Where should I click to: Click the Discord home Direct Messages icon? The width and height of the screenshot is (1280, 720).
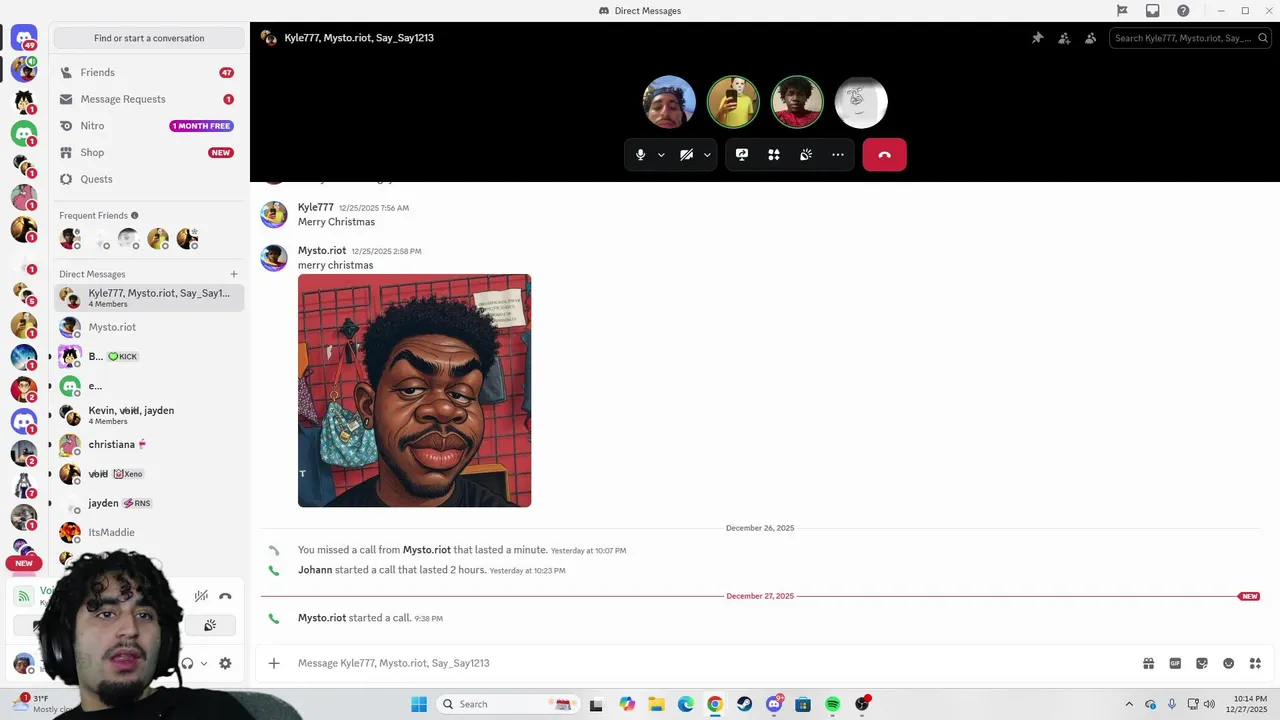[24, 40]
